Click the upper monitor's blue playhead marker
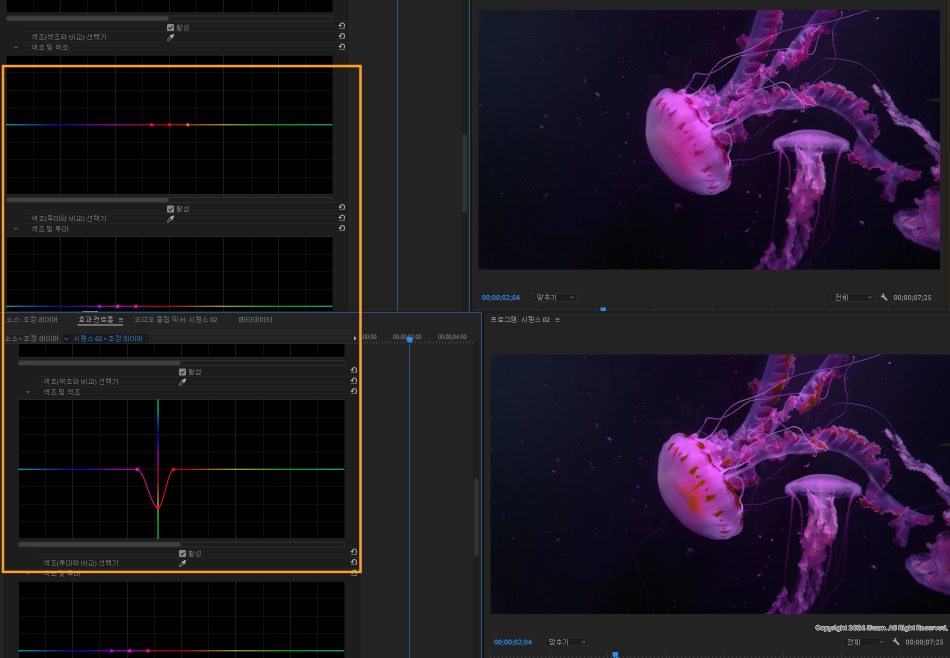Screen dimensions: 950x658 [x=603, y=309]
